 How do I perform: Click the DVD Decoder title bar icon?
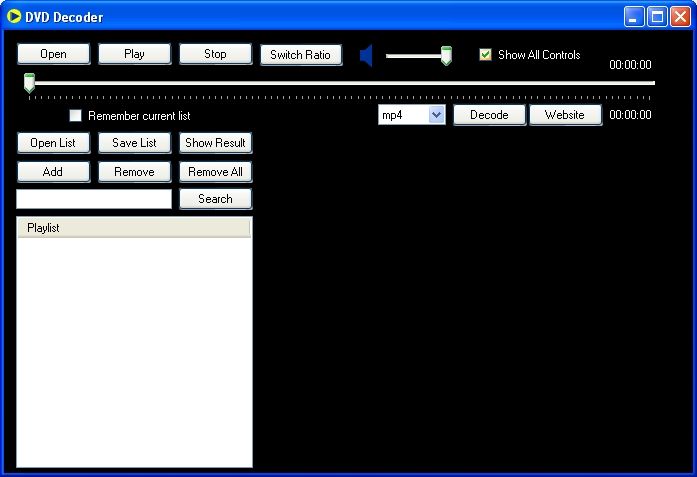14,16
